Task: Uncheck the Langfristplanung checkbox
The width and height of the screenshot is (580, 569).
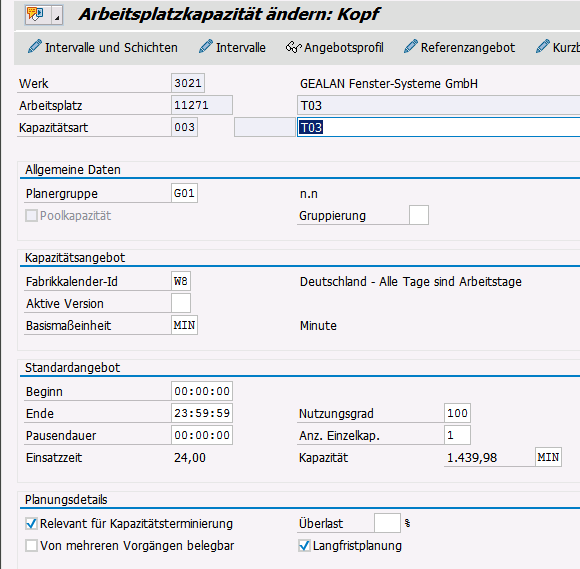Action: click(304, 545)
